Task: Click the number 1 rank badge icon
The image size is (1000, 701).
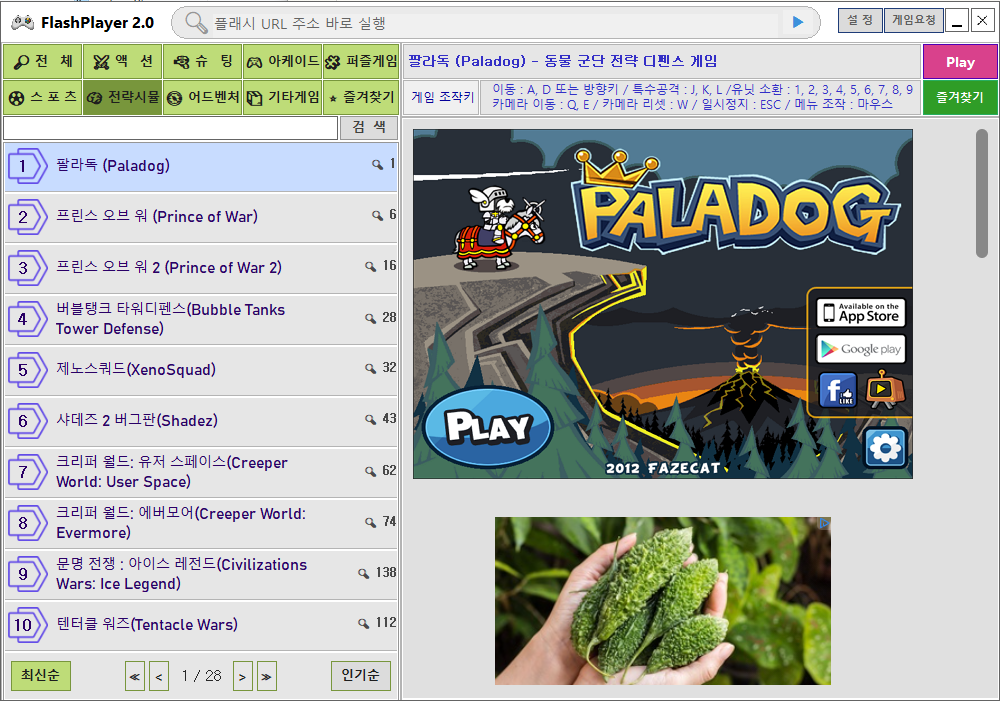Action: click(x=27, y=166)
